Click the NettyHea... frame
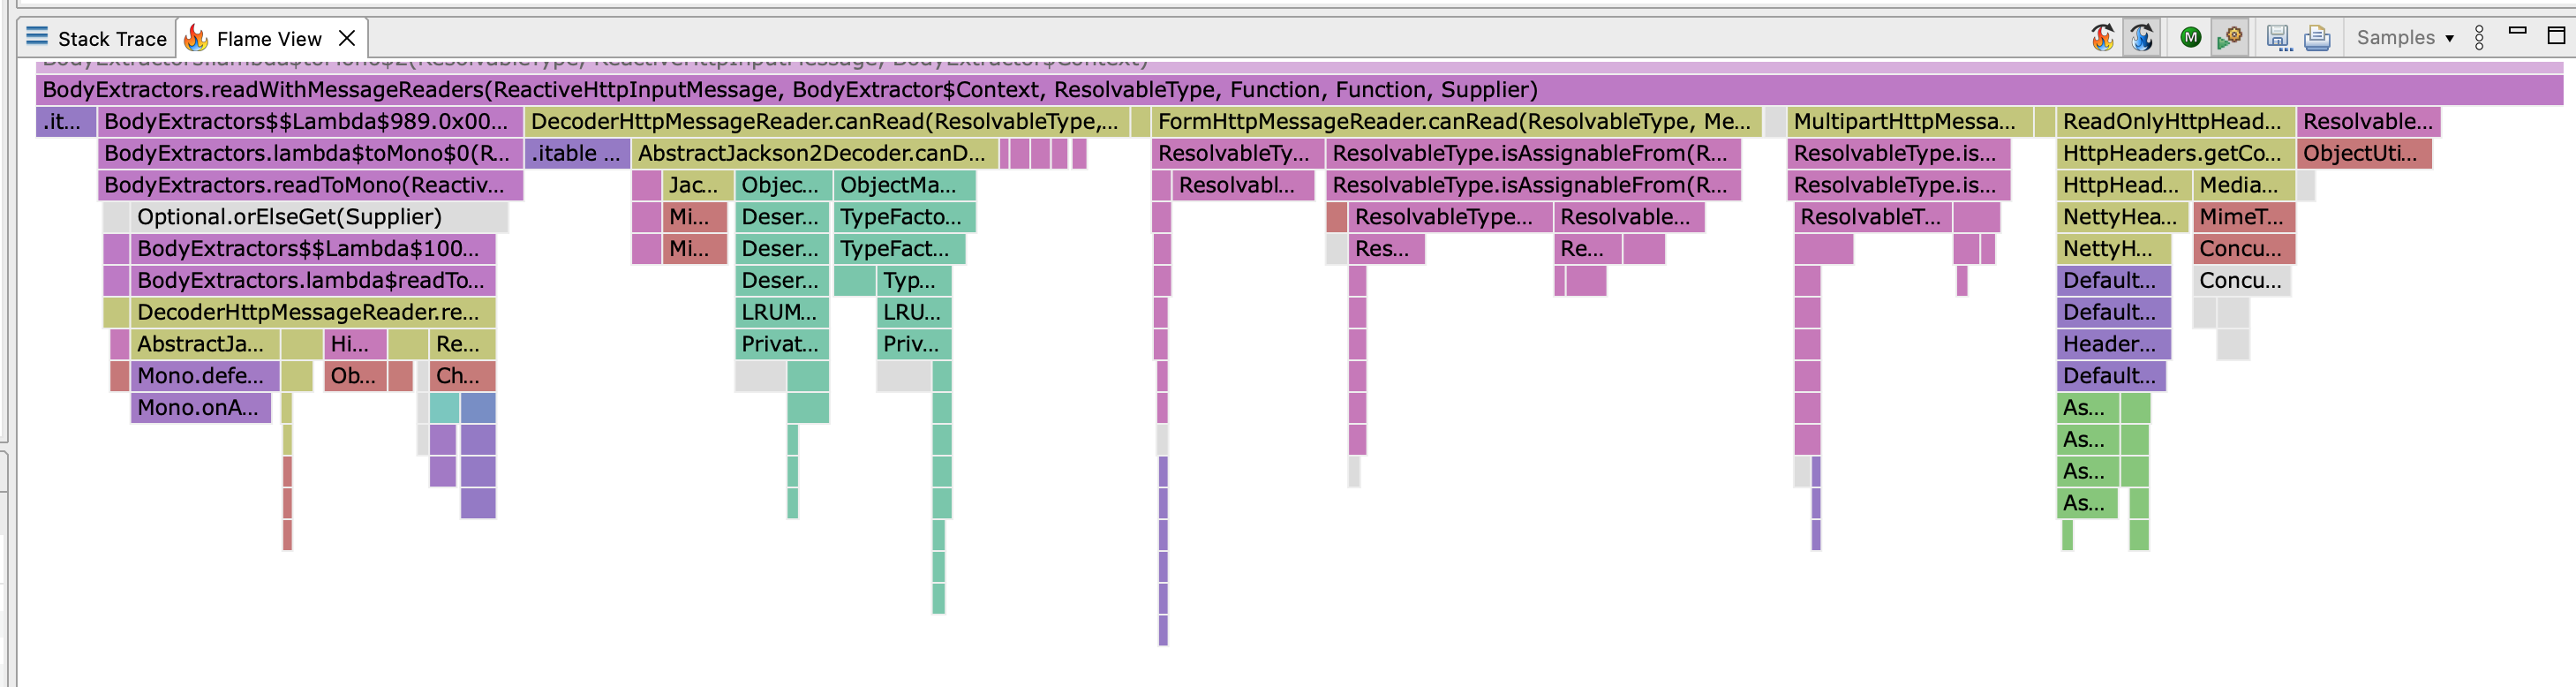2576x687 pixels. pos(2123,217)
